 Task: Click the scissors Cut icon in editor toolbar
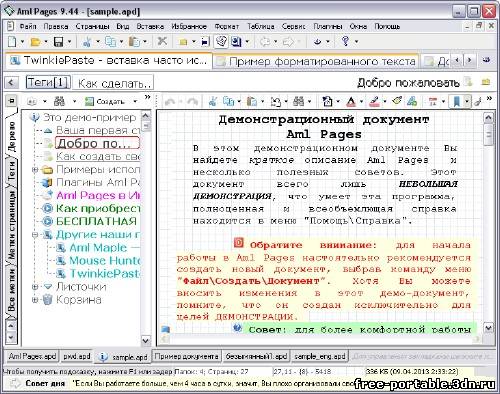point(213,101)
